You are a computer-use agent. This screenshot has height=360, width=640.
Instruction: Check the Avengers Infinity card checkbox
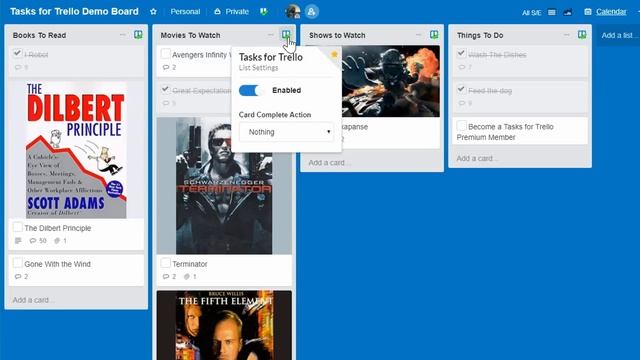coord(165,54)
